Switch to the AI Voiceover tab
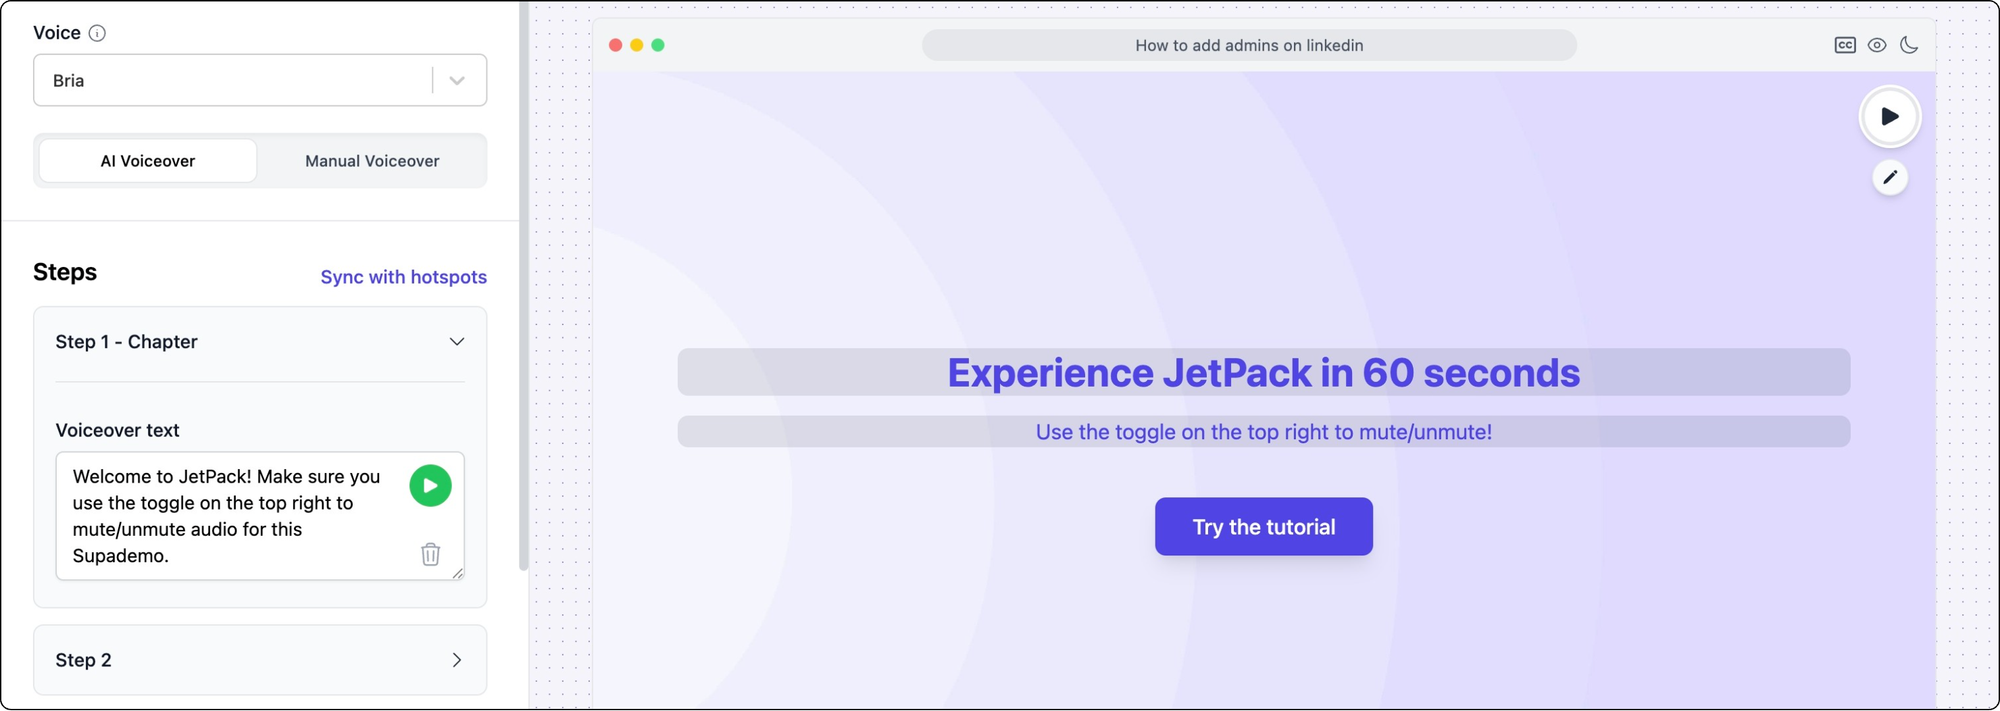The width and height of the screenshot is (2000, 711). click(148, 161)
